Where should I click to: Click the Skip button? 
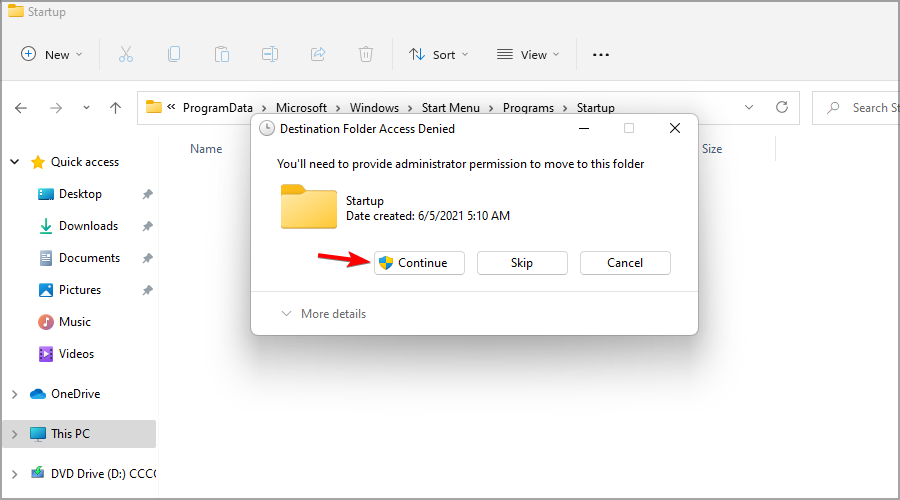(x=522, y=263)
